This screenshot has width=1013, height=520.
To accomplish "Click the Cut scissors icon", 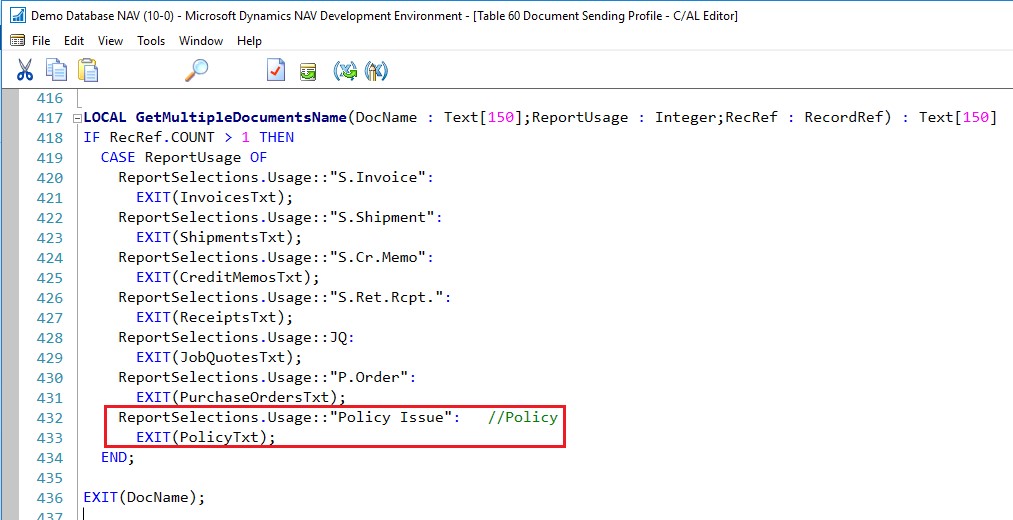I will click(x=25, y=70).
